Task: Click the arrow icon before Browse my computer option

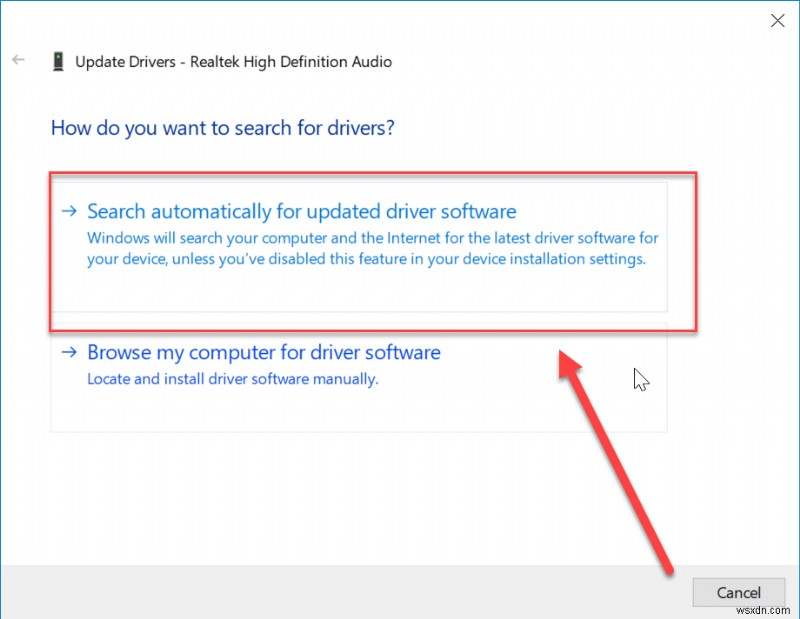Action: click(x=69, y=352)
